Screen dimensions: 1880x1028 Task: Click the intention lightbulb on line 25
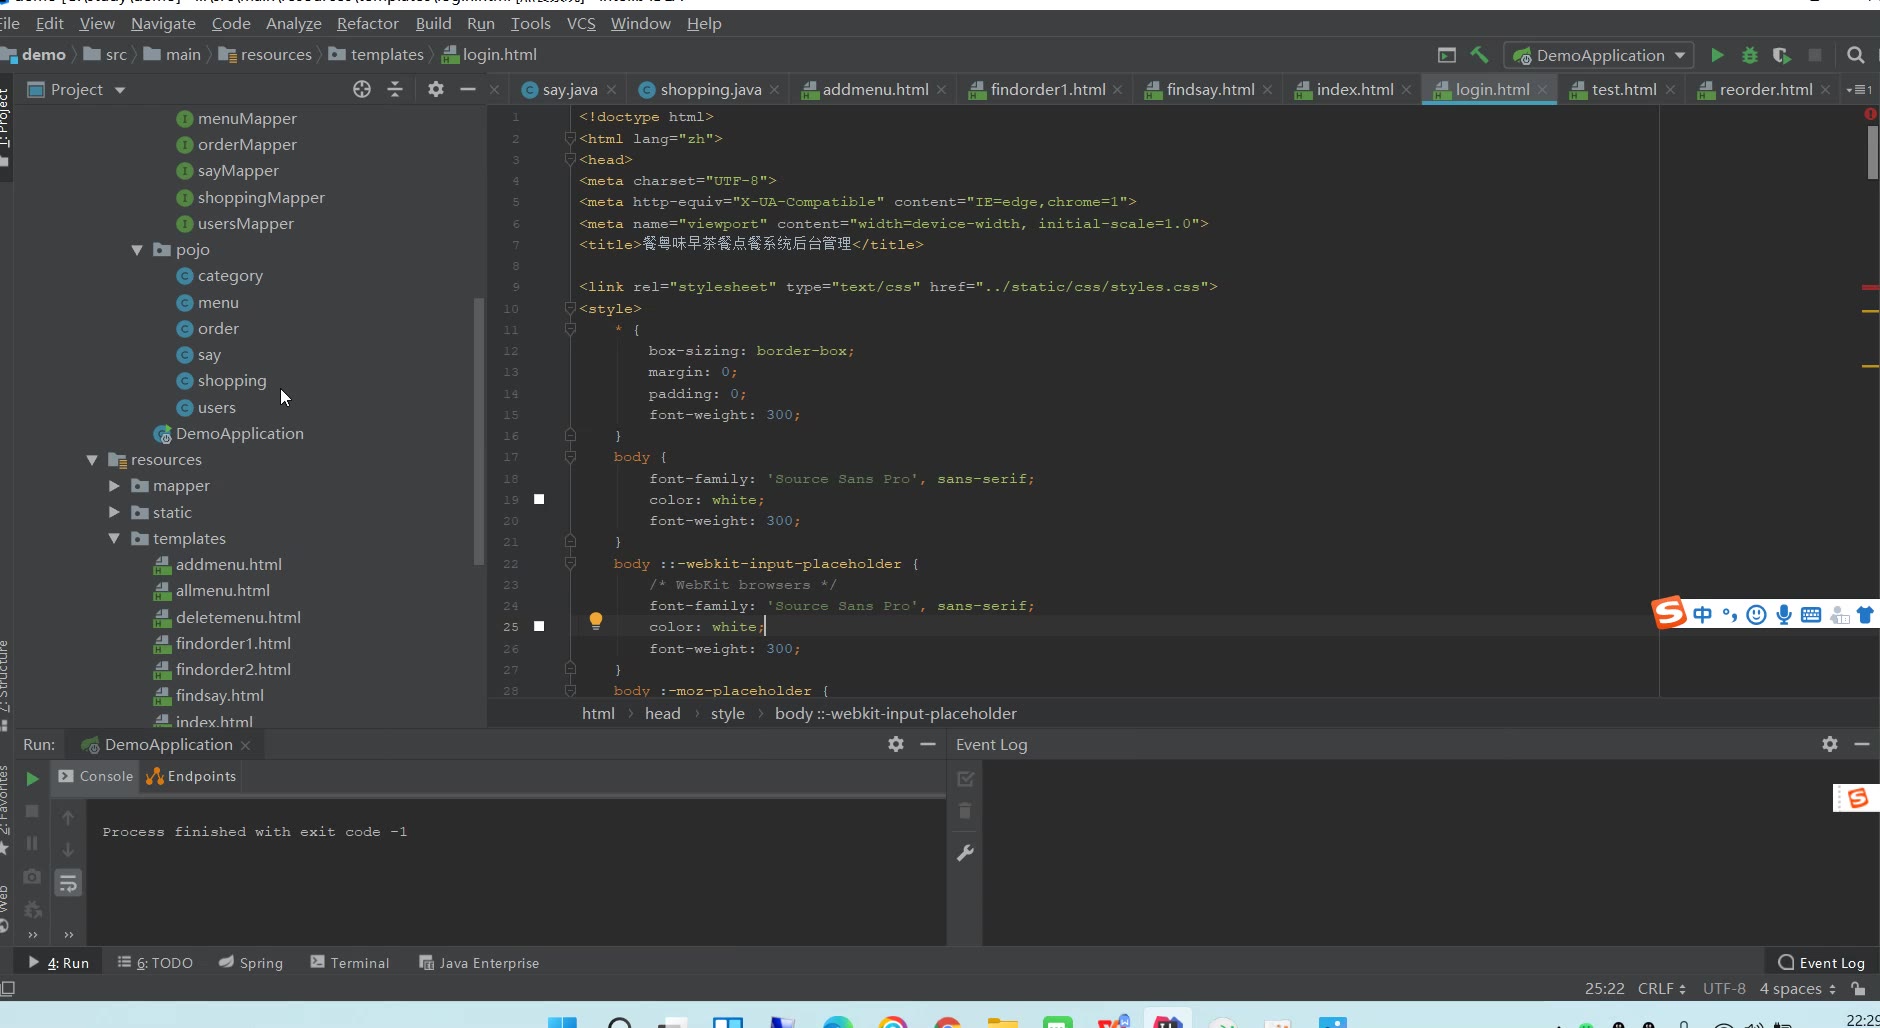click(596, 621)
